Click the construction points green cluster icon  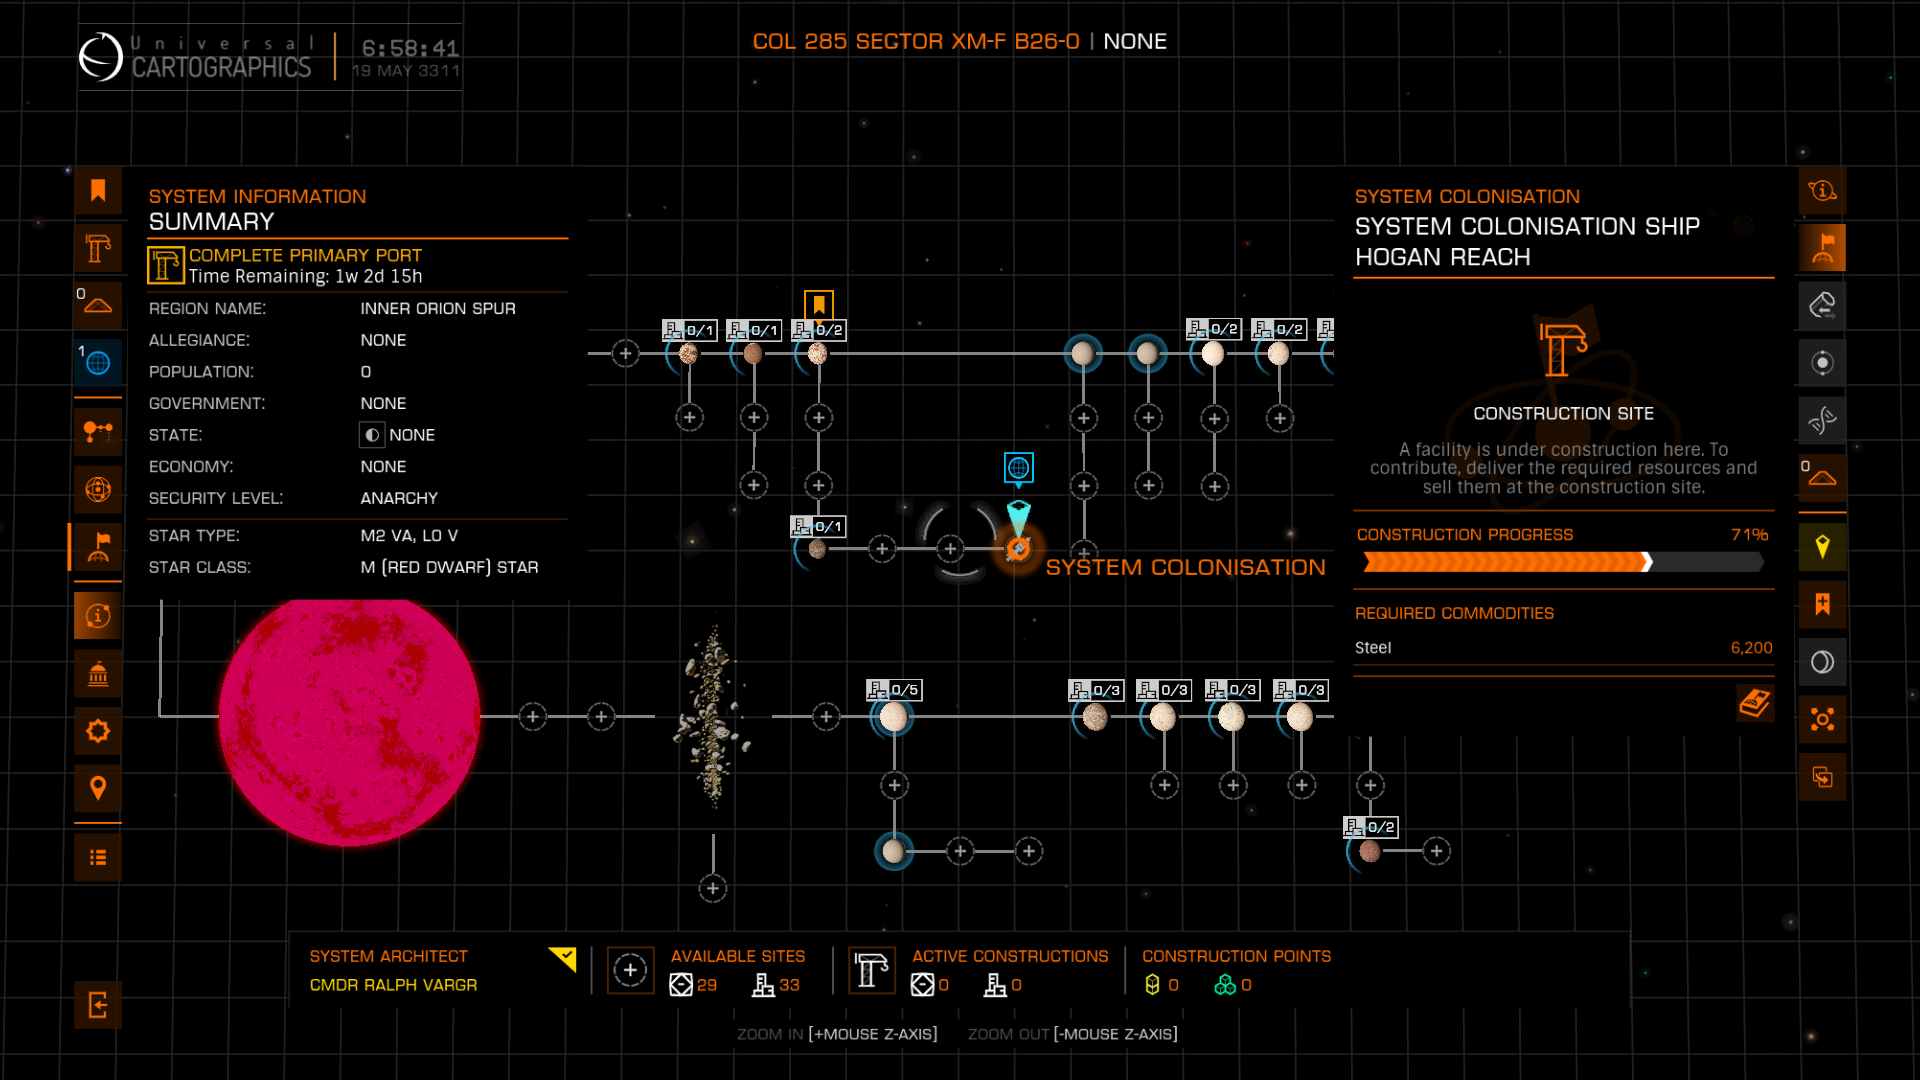pyautogui.click(x=1225, y=985)
